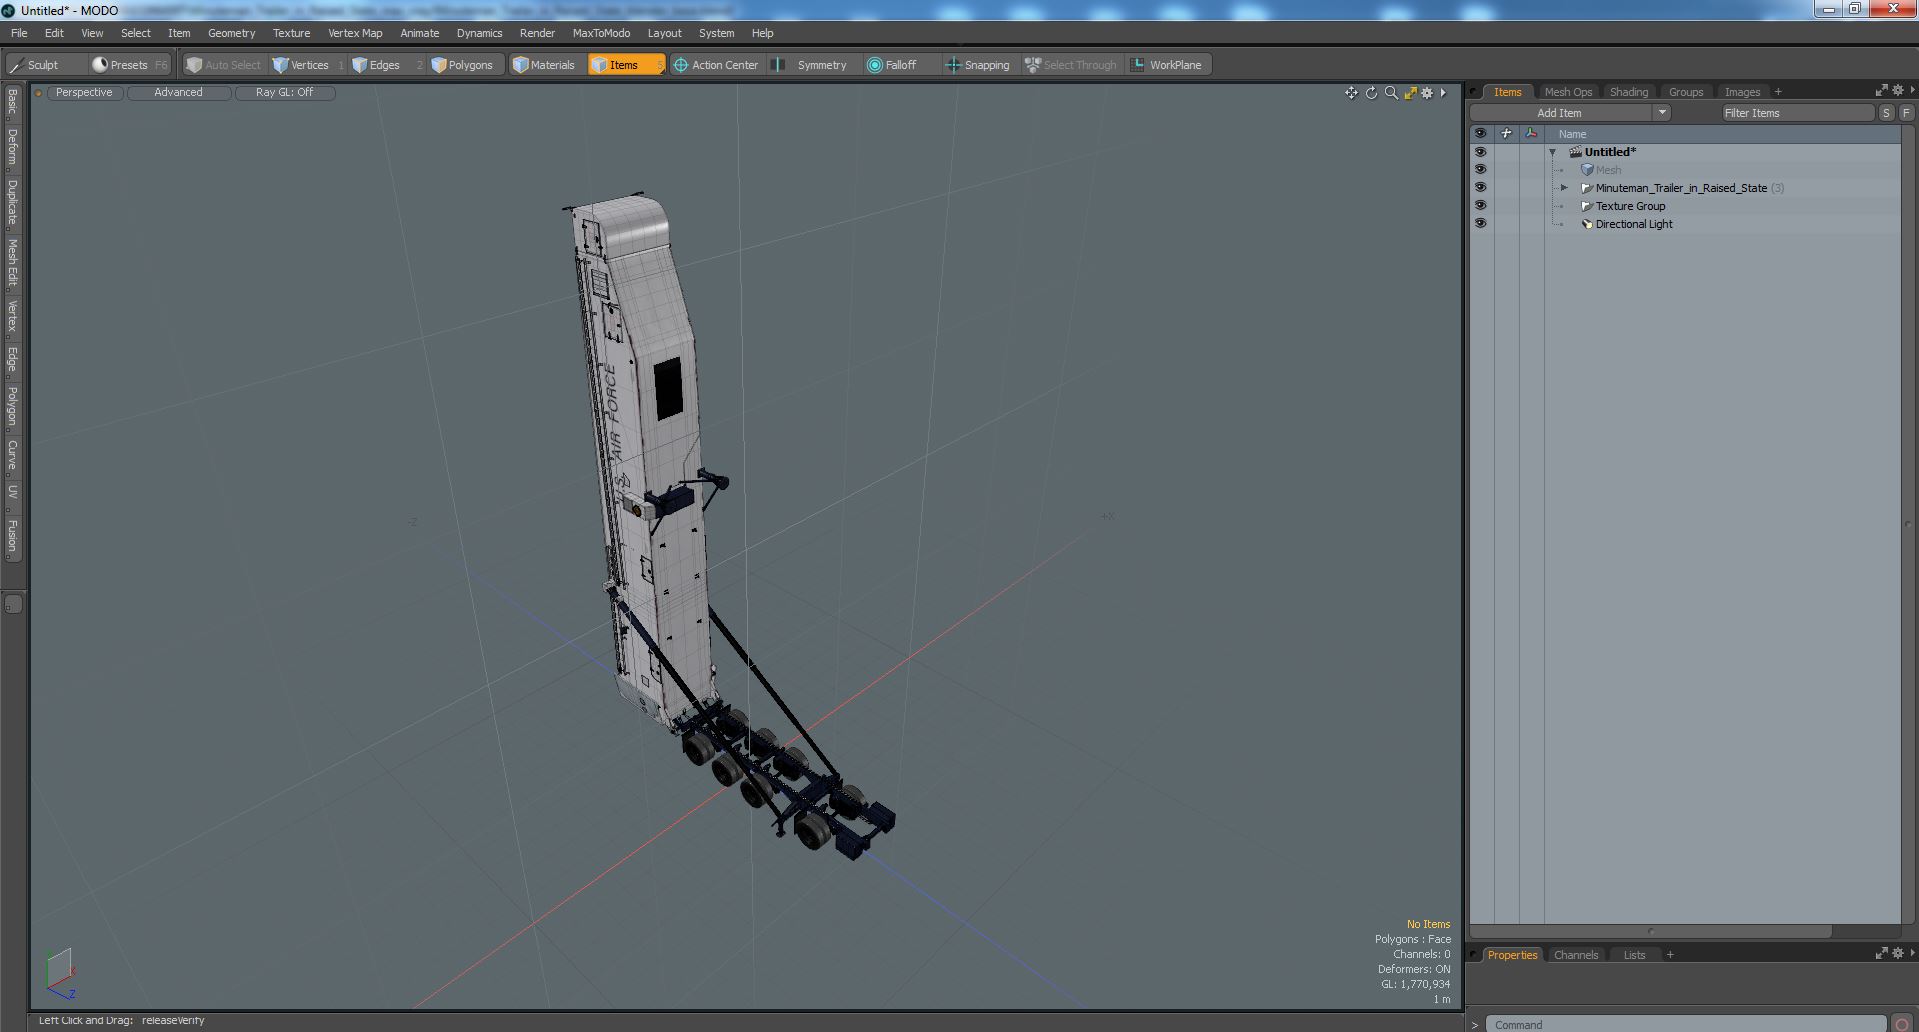The width and height of the screenshot is (1919, 1032).
Task: Click the S button beside Filter Items
Action: pos(1886,113)
